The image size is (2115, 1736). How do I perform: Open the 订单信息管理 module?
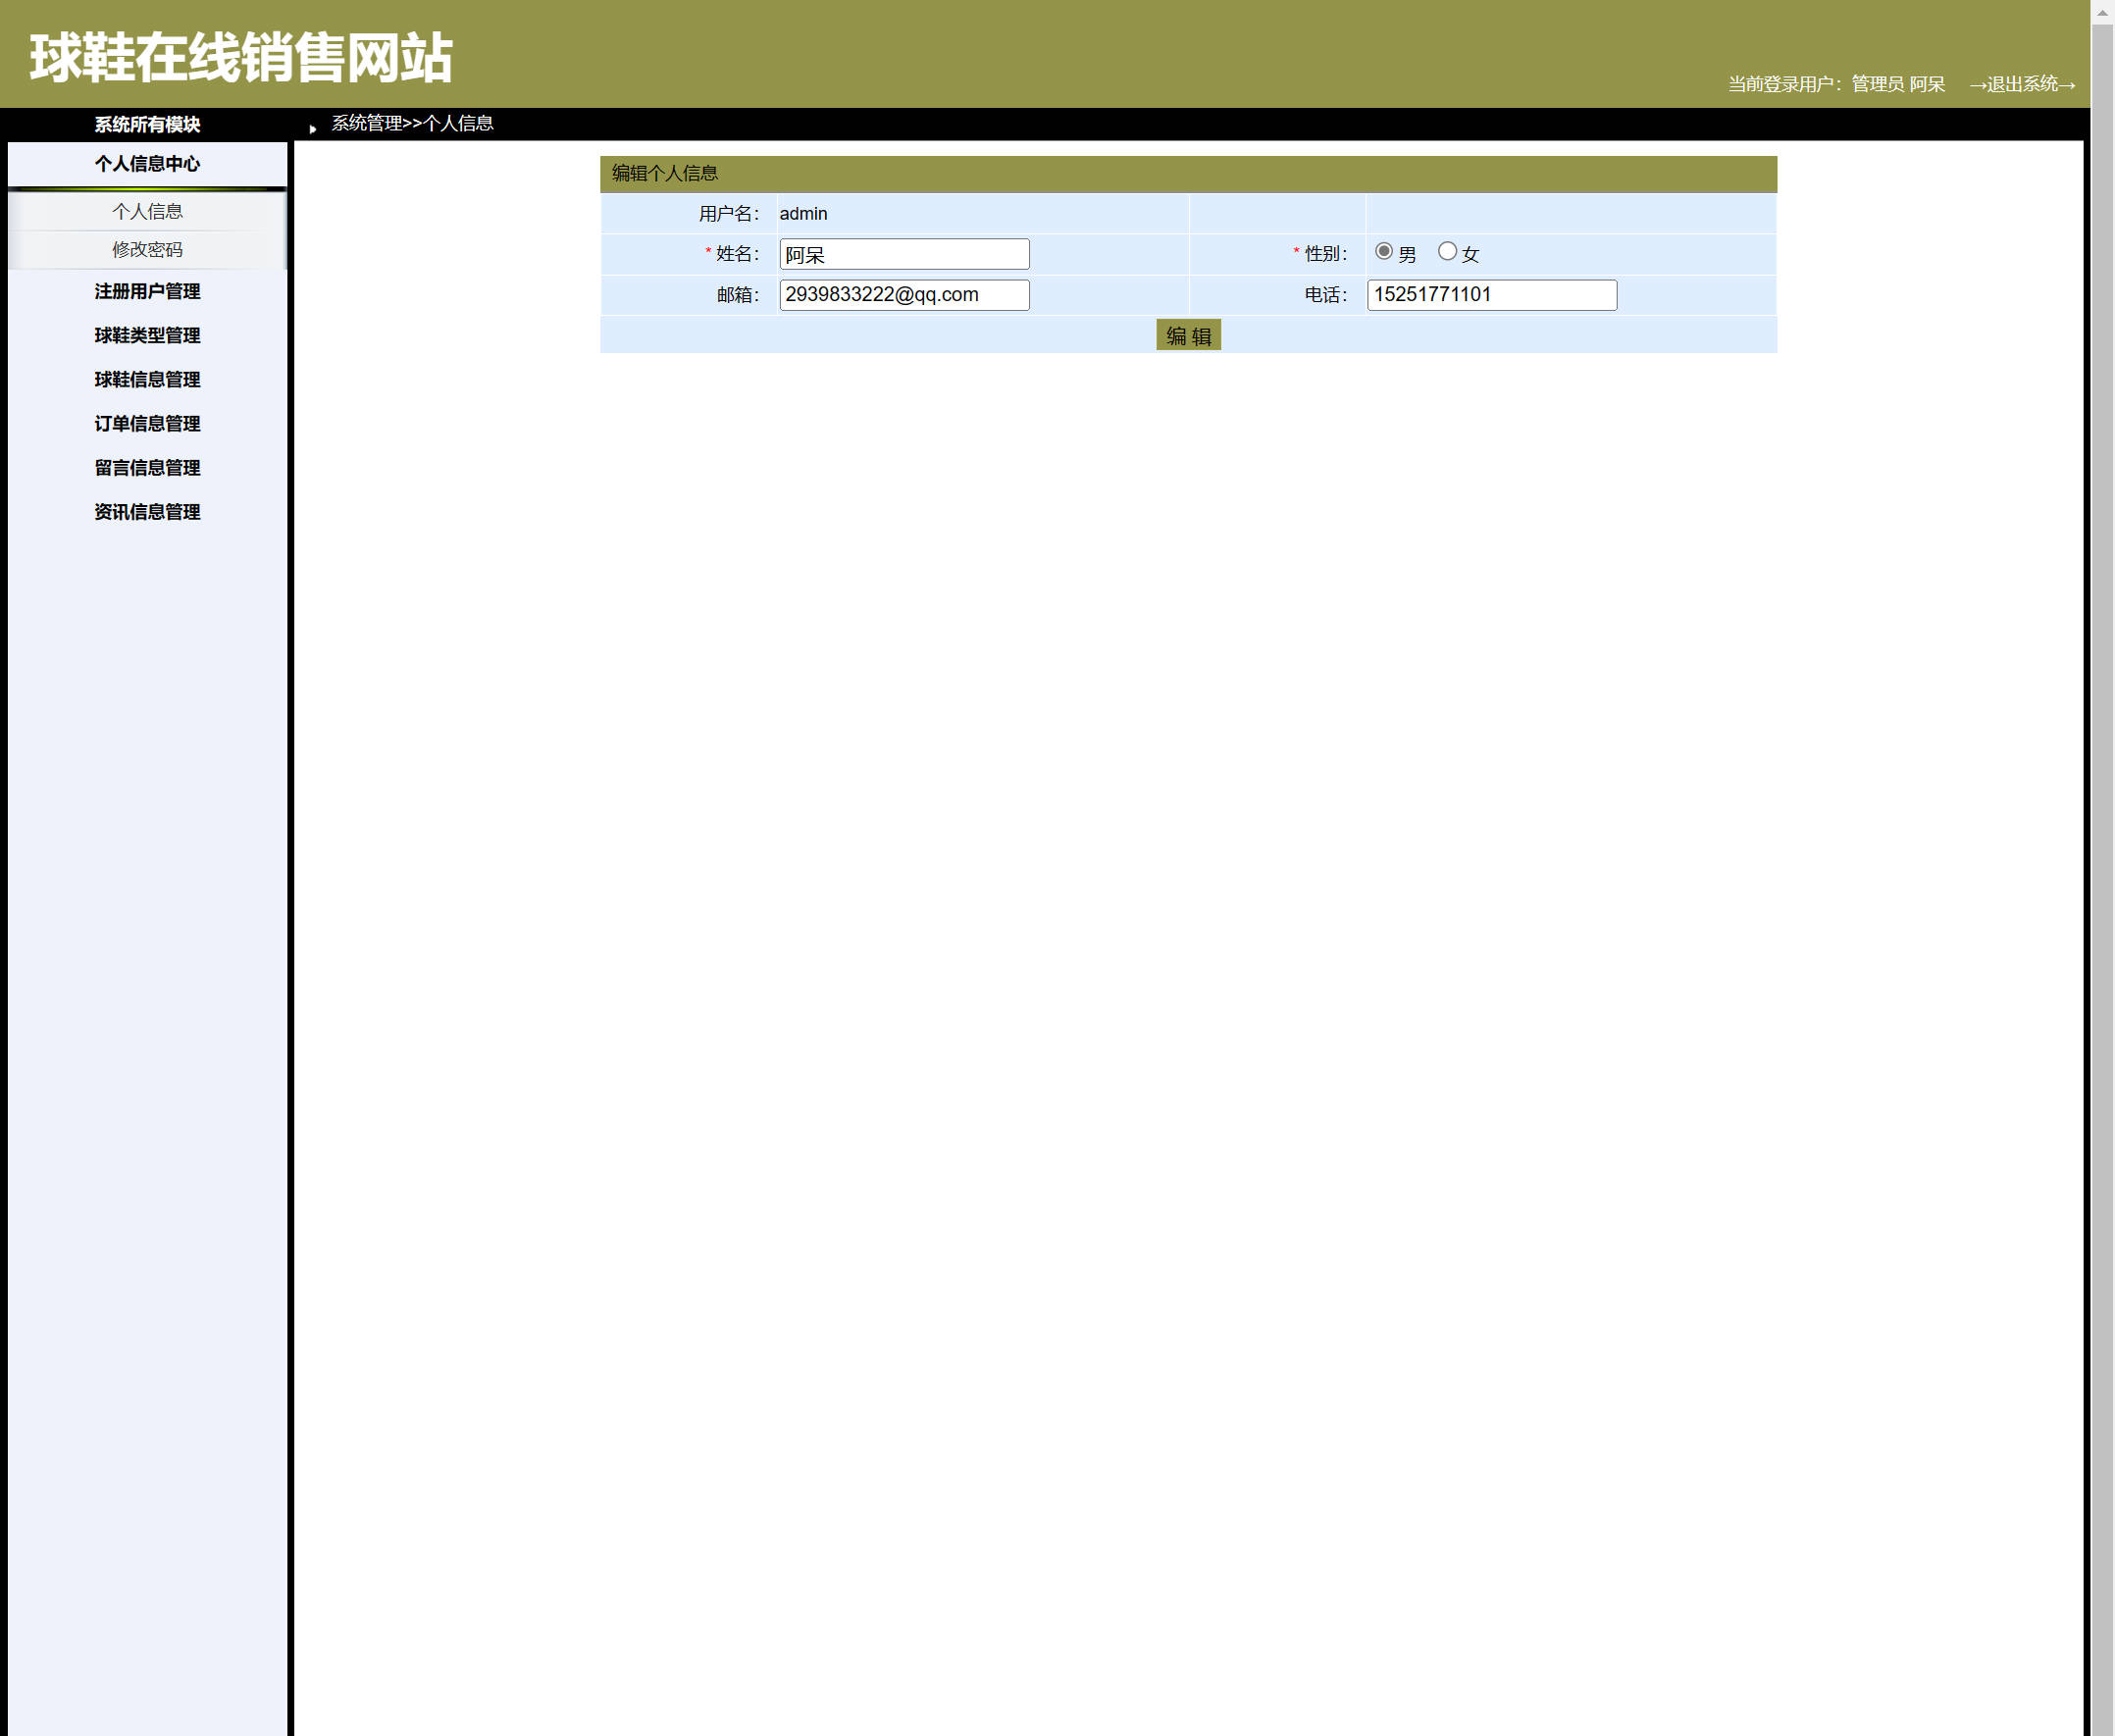[147, 423]
